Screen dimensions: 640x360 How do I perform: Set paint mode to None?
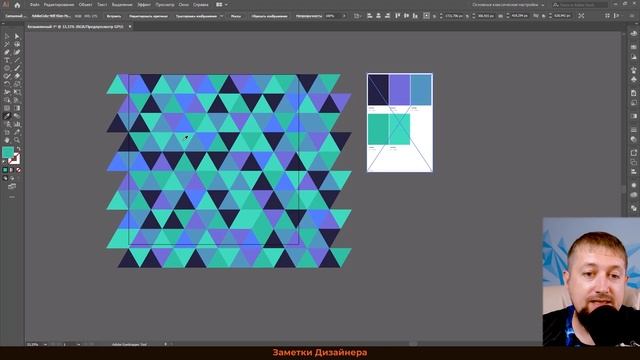[x=18, y=170]
